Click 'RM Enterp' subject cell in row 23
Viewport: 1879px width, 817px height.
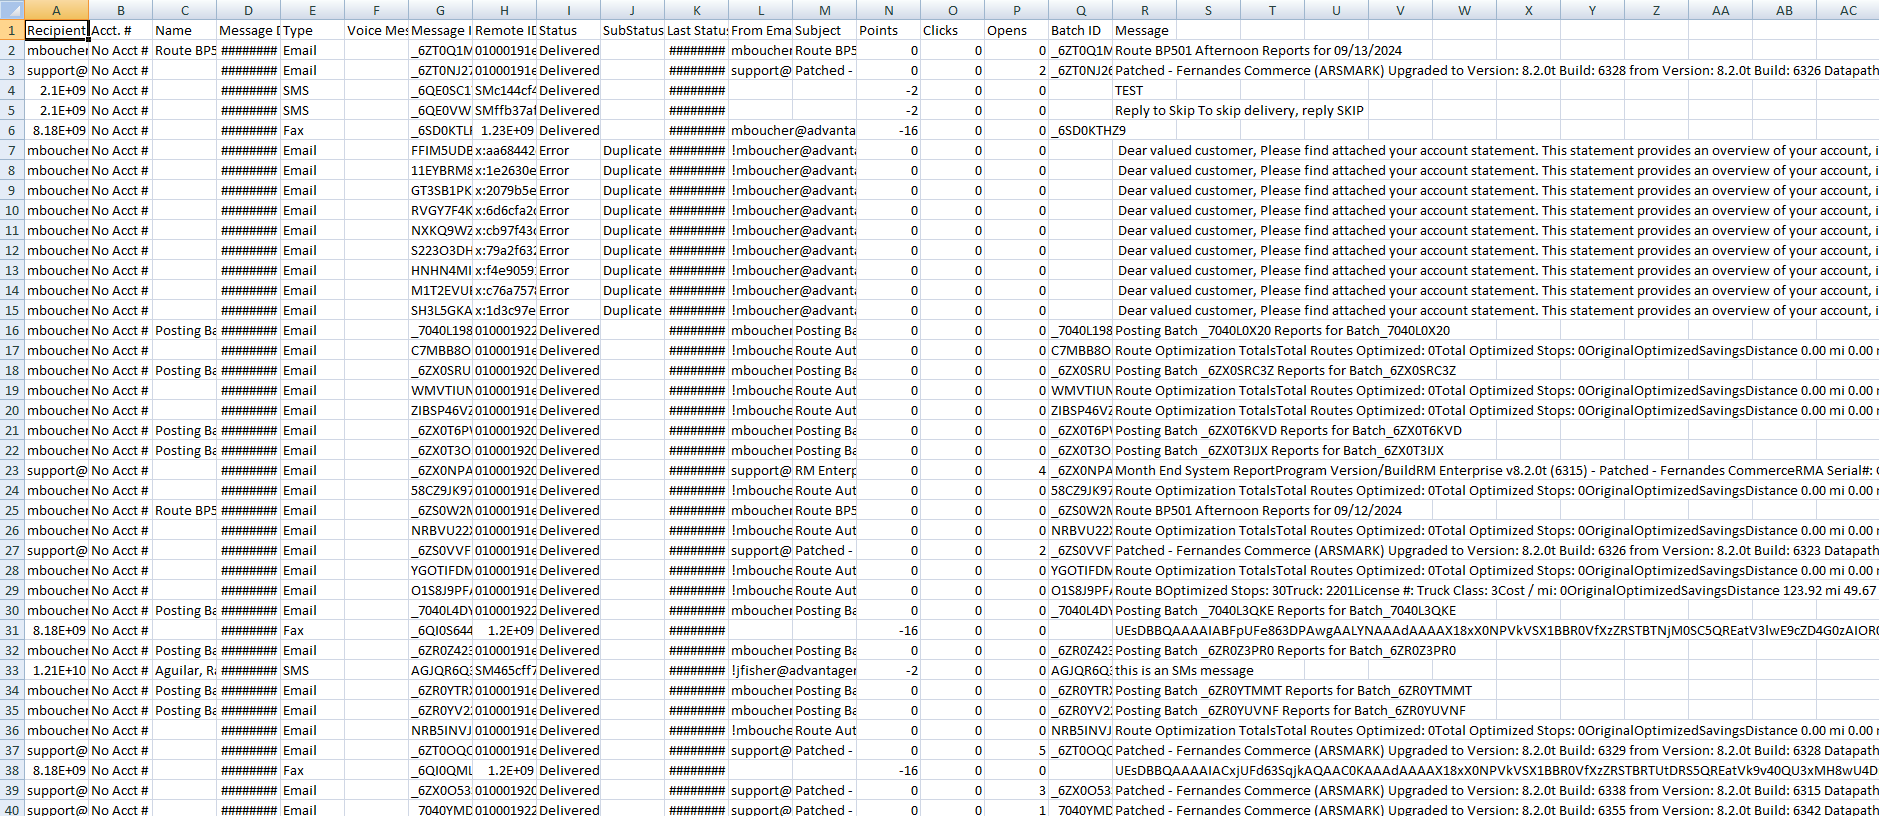point(824,470)
